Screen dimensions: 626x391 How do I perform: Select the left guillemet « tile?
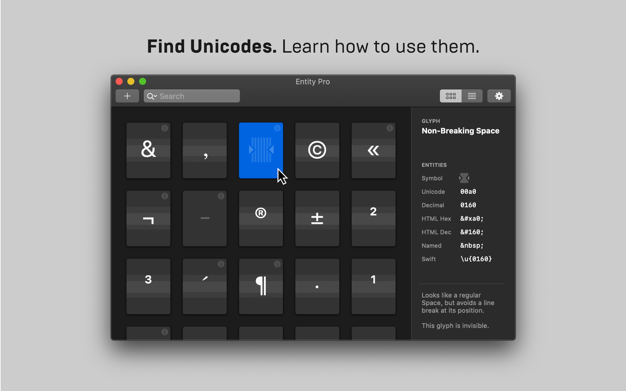pyautogui.click(x=373, y=150)
